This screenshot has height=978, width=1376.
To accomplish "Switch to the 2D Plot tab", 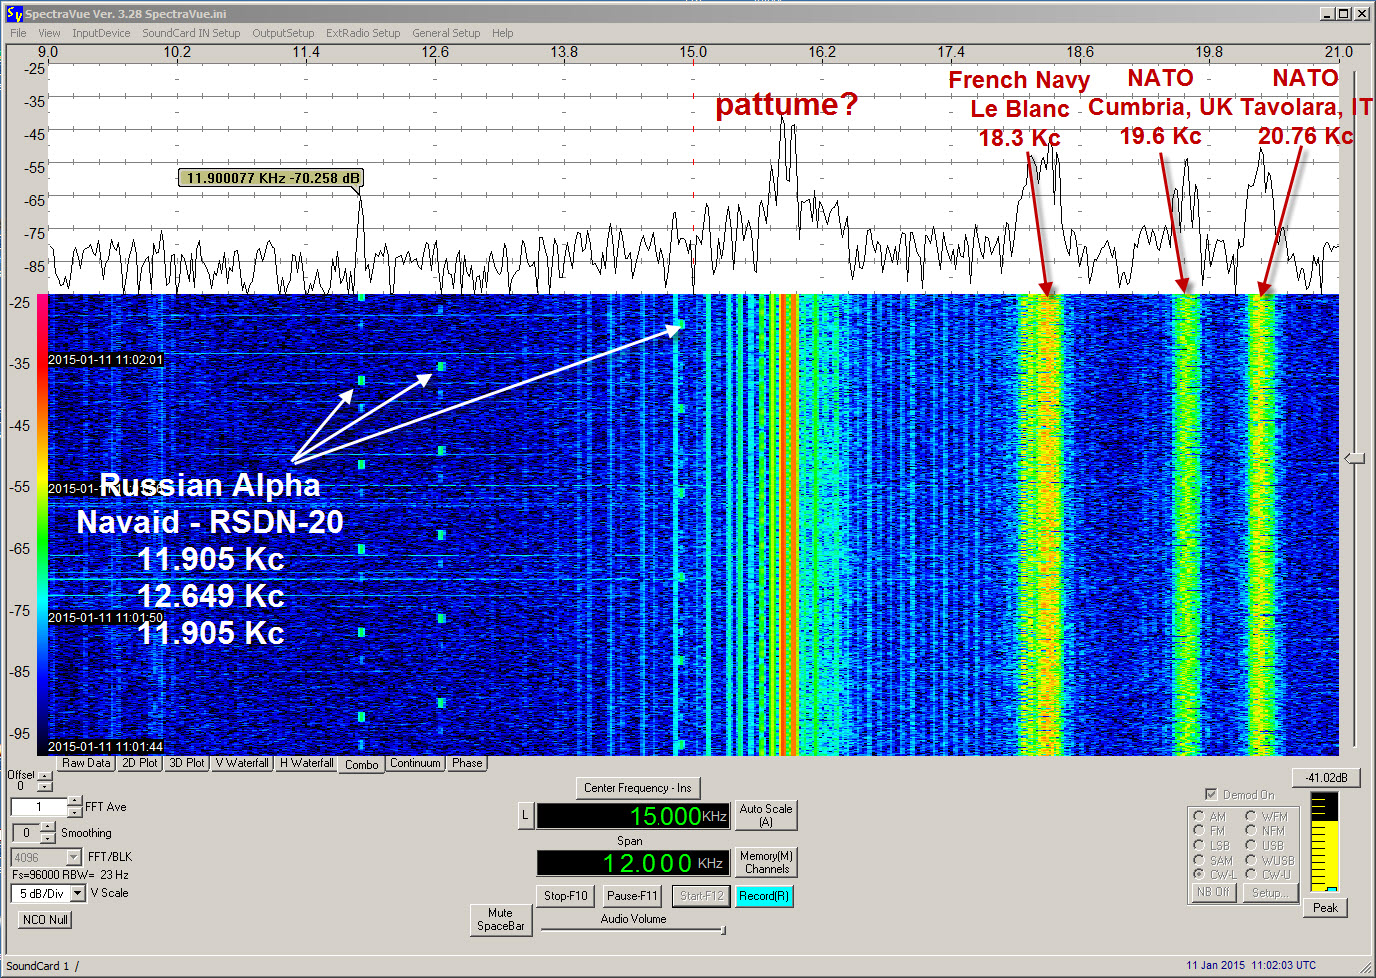I will coord(140,763).
